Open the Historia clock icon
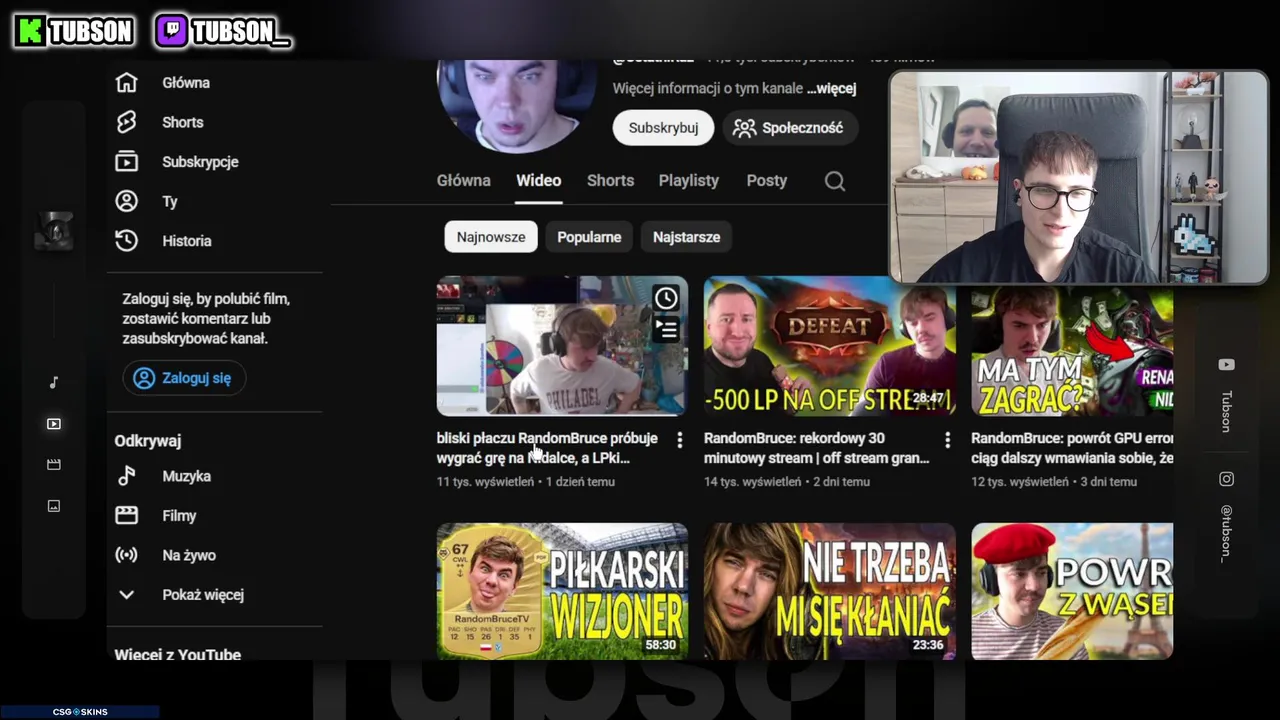Viewport: 1280px width, 720px height. point(126,241)
